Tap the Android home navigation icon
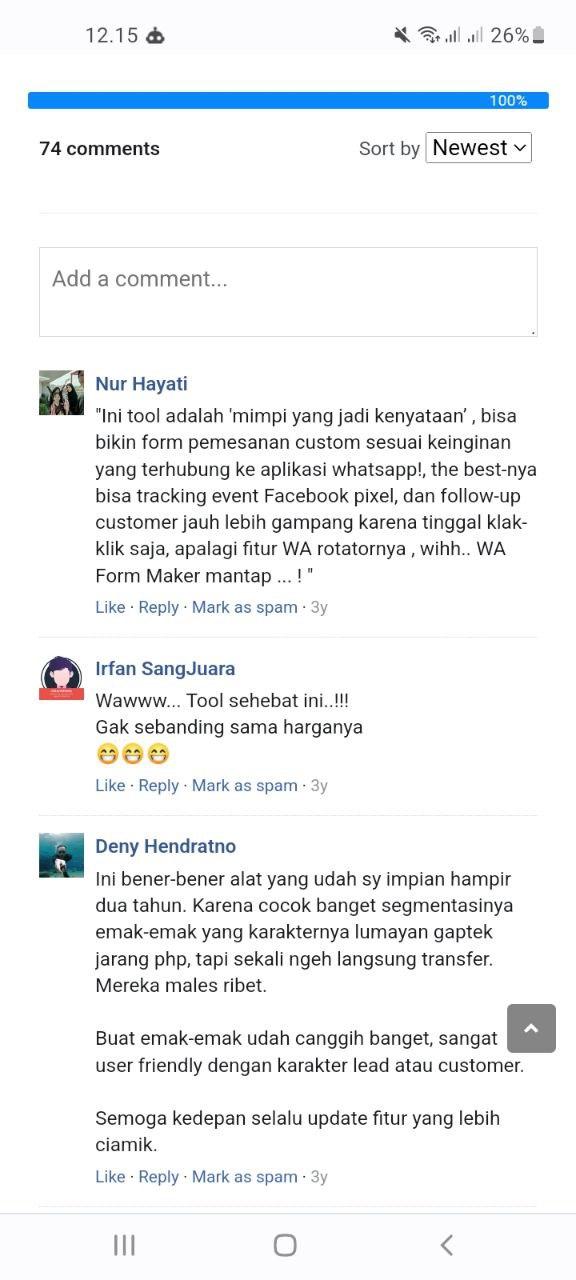The image size is (576, 1280). click(x=285, y=1245)
